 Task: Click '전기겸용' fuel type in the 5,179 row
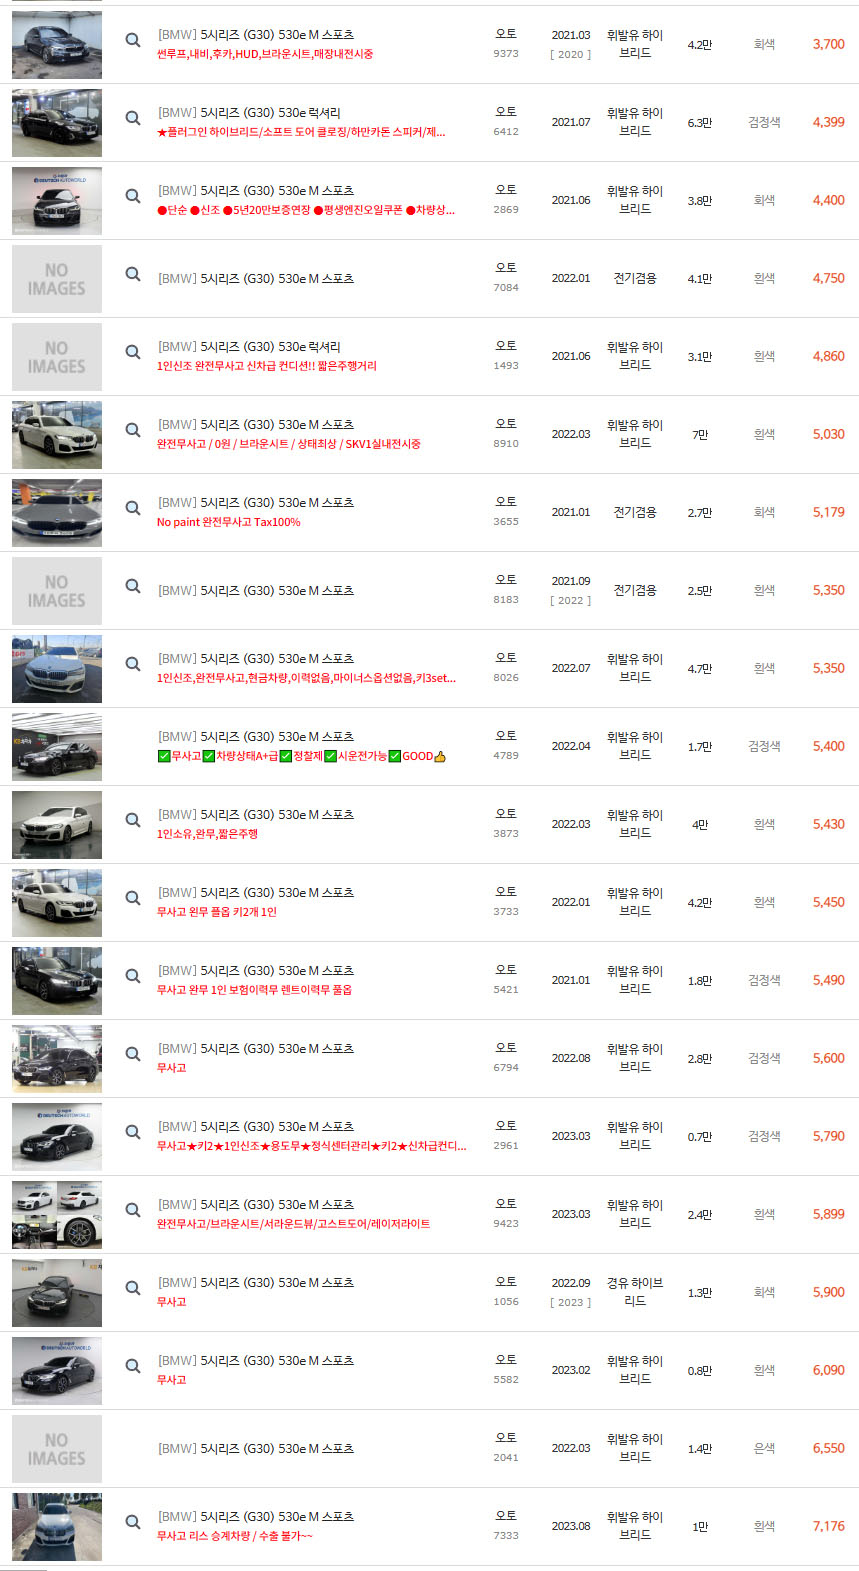[635, 512]
